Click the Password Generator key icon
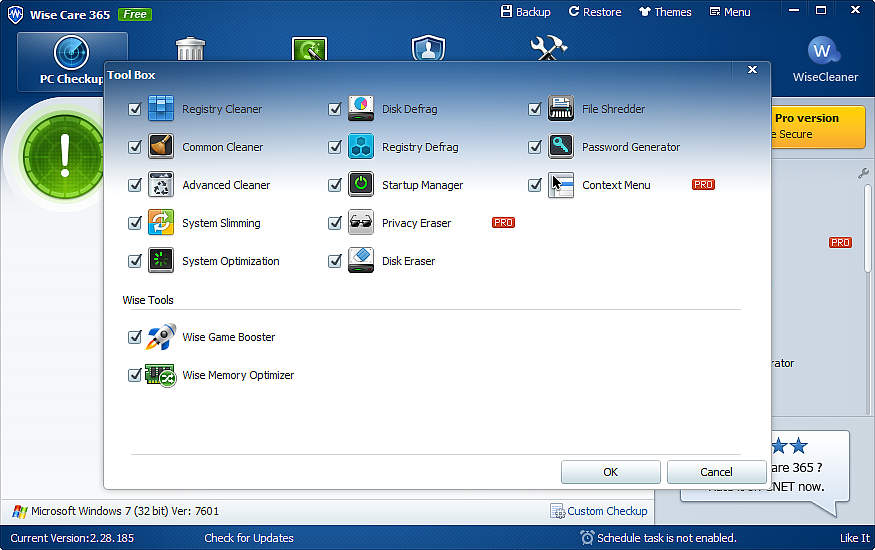This screenshot has height=550, width=875. (561, 147)
